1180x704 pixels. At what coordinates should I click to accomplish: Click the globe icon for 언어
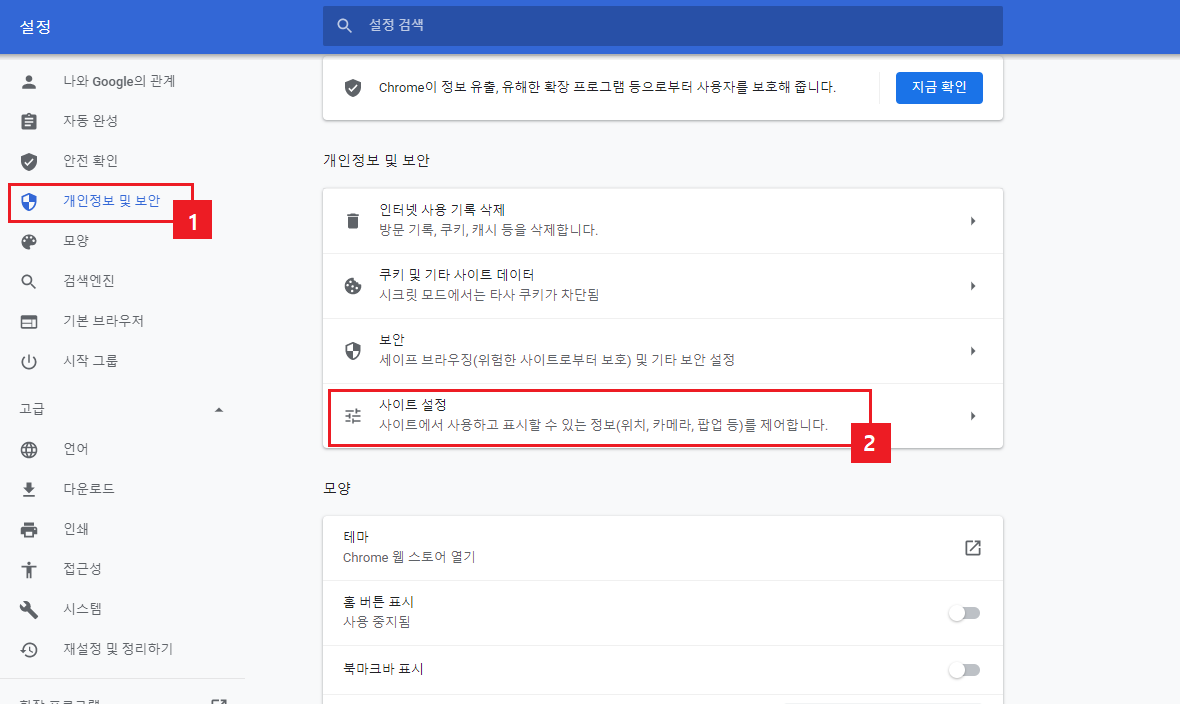[29, 450]
